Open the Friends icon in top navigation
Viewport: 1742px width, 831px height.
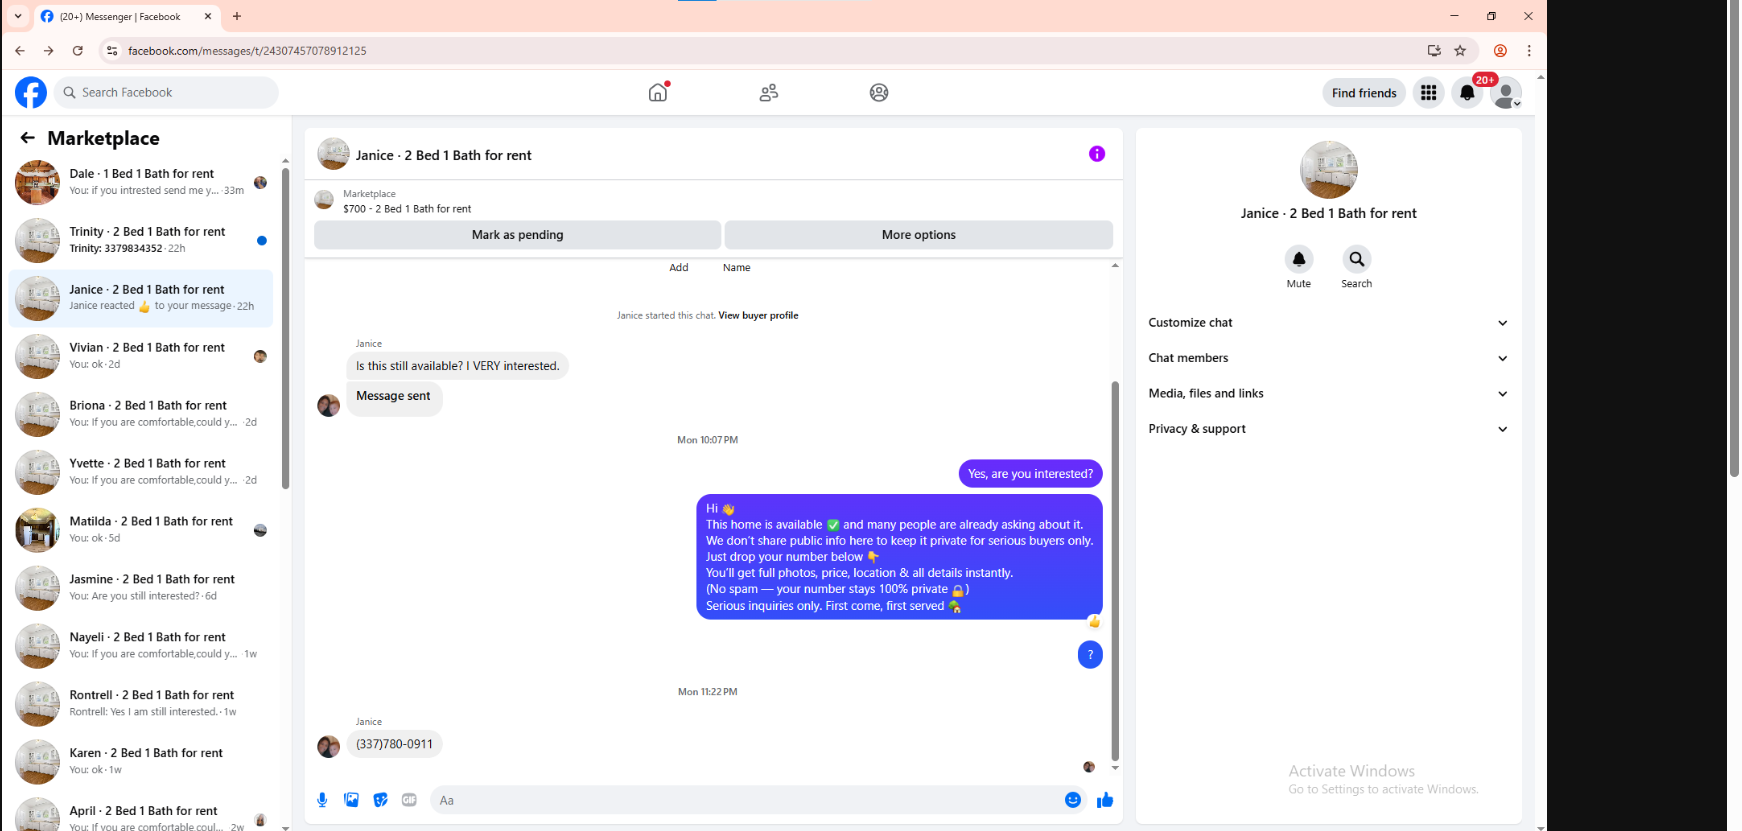click(768, 92)
